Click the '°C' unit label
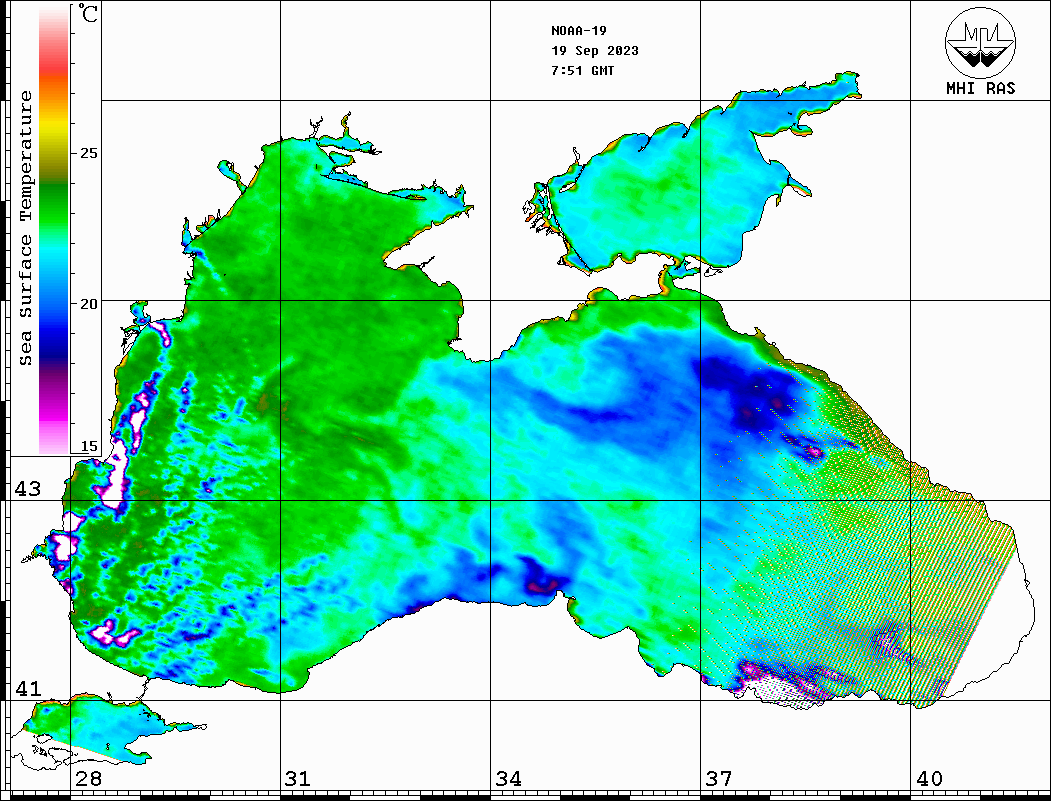 click(88, 13)
